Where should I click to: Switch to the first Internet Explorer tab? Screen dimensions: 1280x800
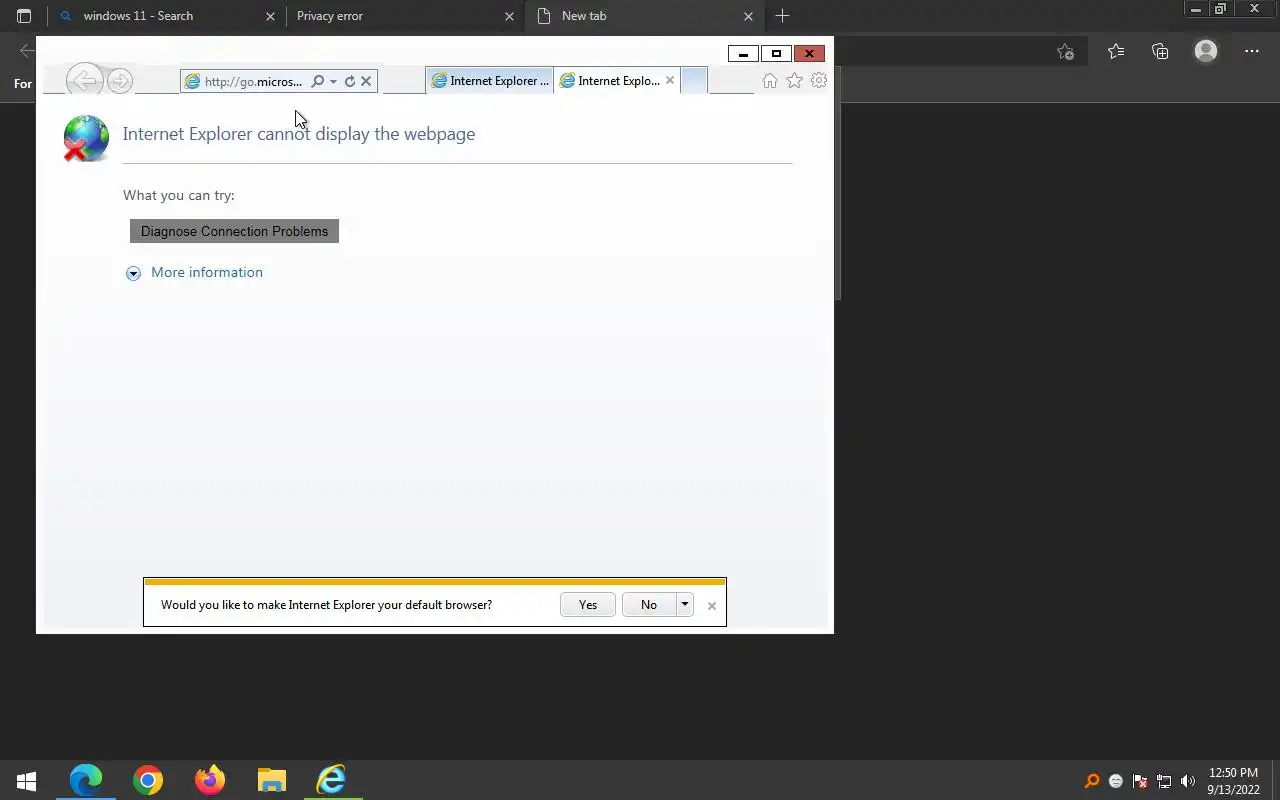pyautogui.click(x=489, y=81)
